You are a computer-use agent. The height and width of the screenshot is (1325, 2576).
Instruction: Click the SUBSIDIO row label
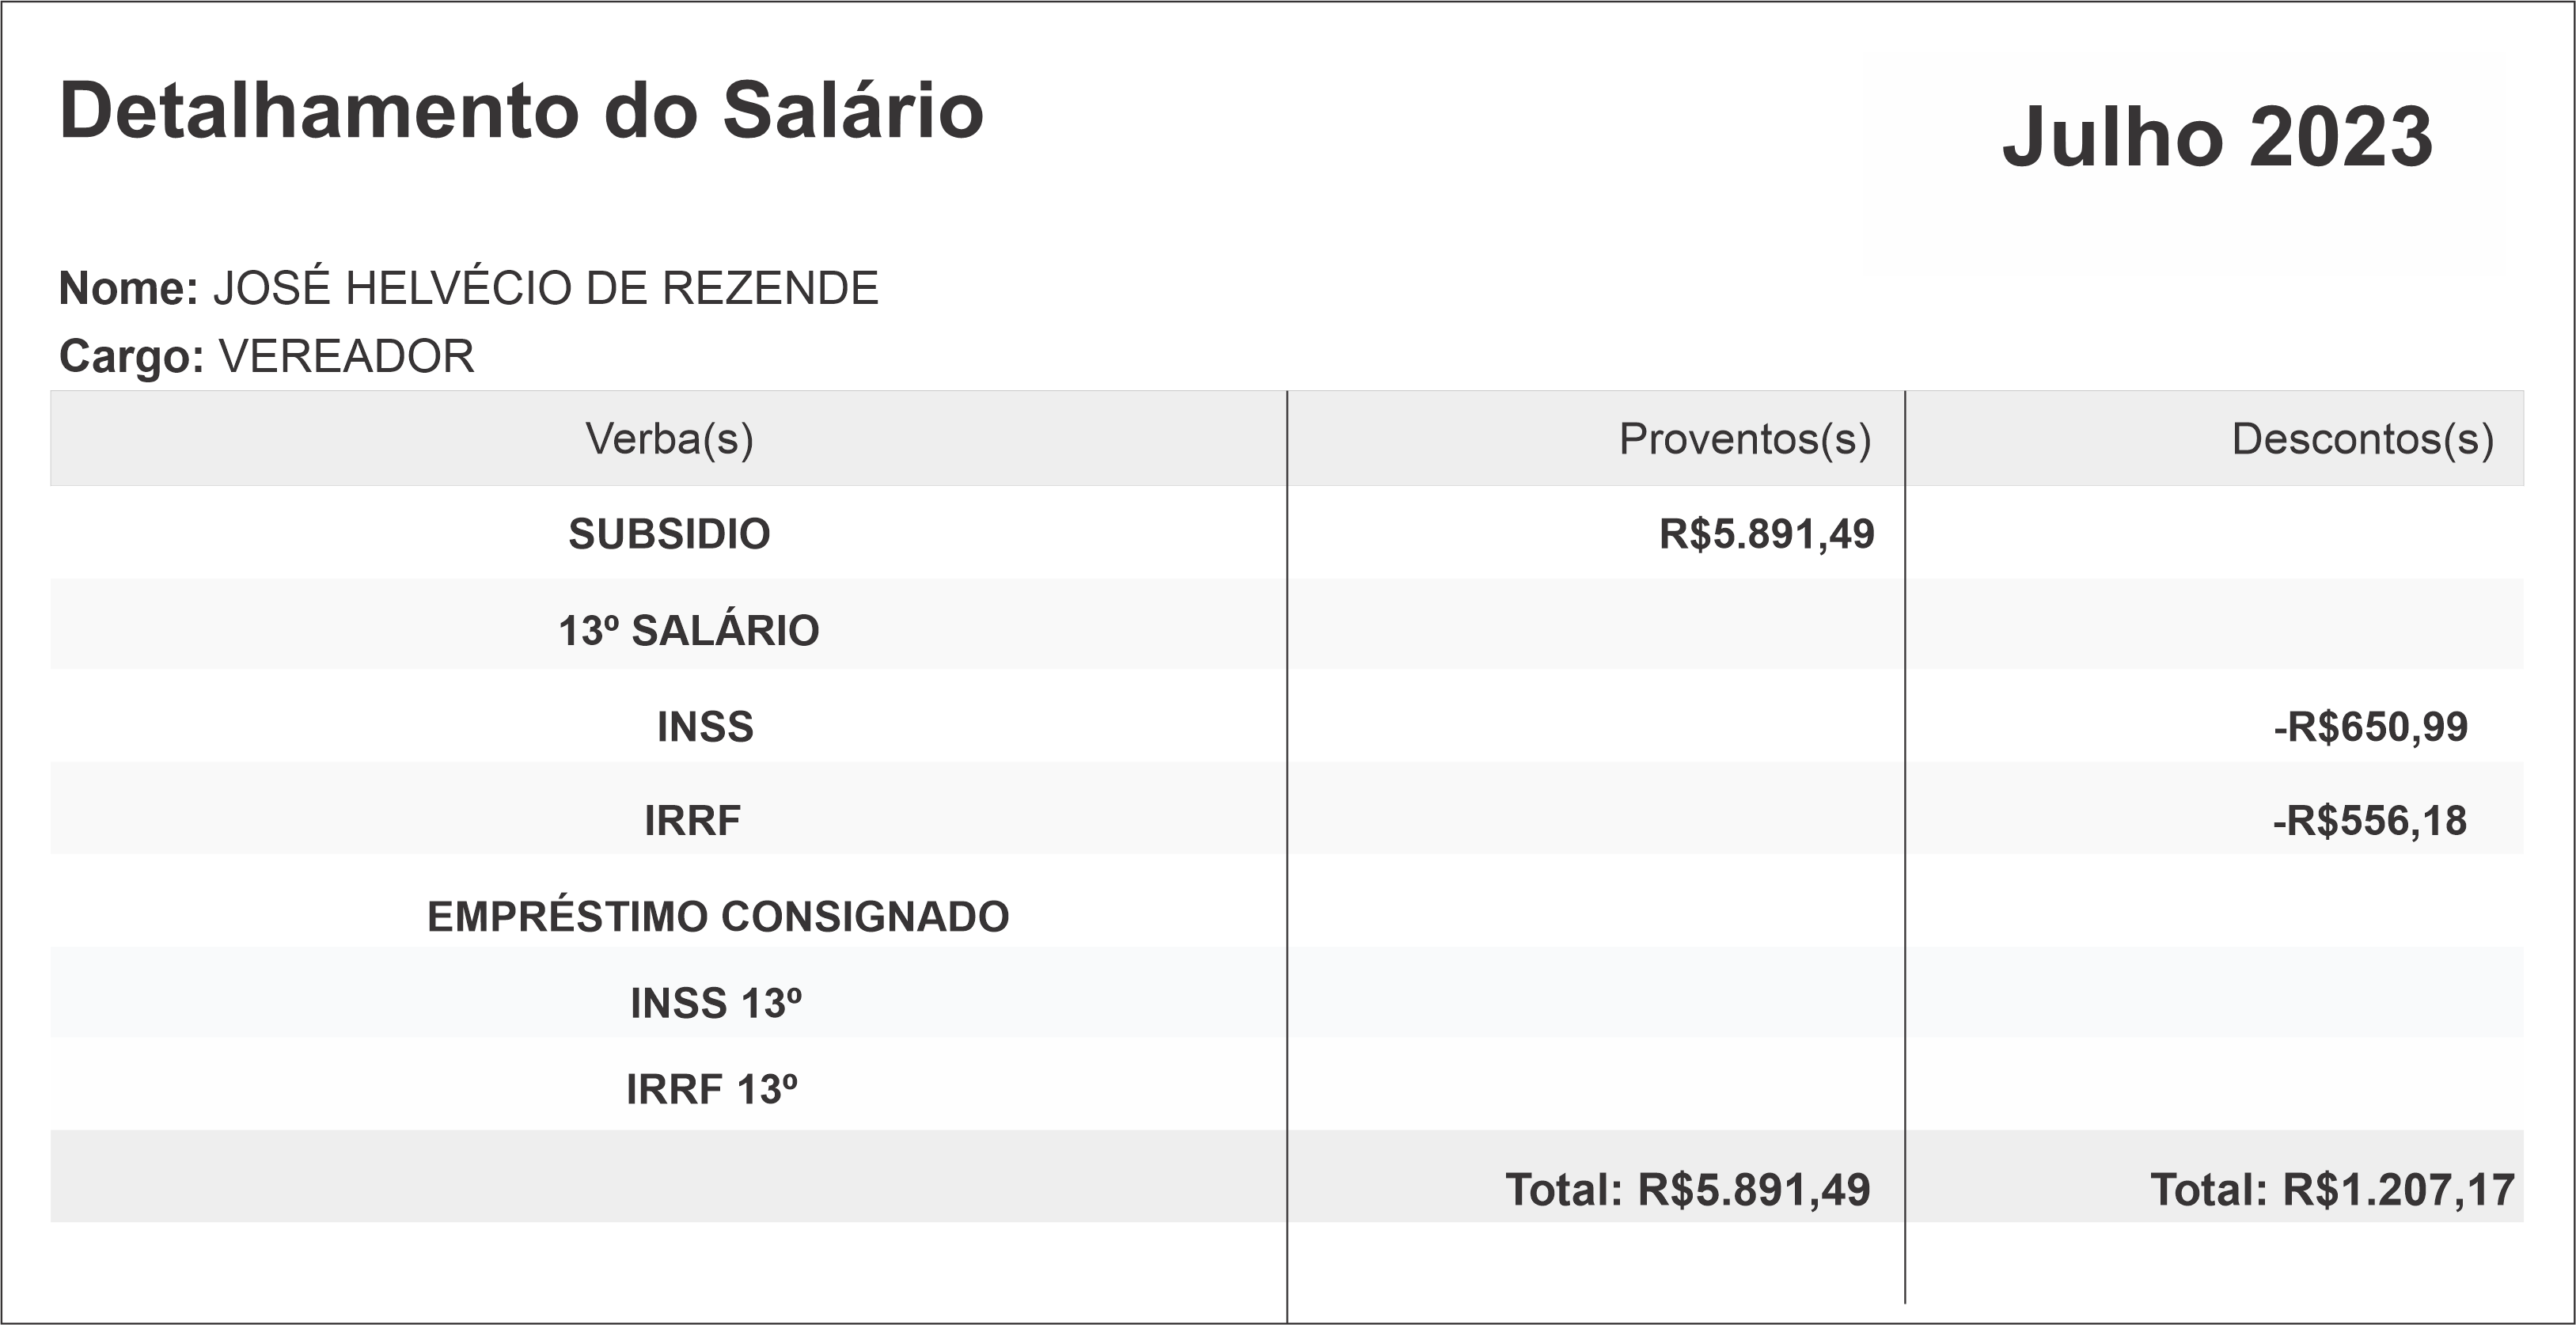point(669,534)
